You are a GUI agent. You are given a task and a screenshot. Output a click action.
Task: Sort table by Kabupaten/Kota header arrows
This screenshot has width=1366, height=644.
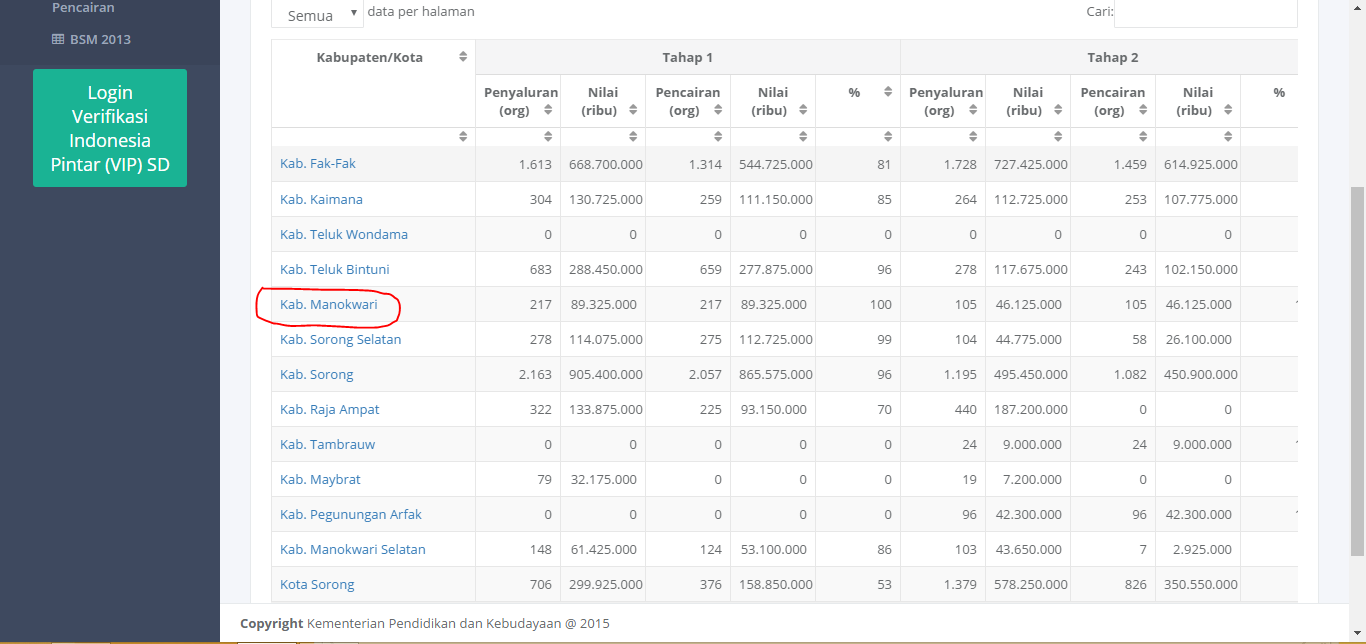[463, 57]
